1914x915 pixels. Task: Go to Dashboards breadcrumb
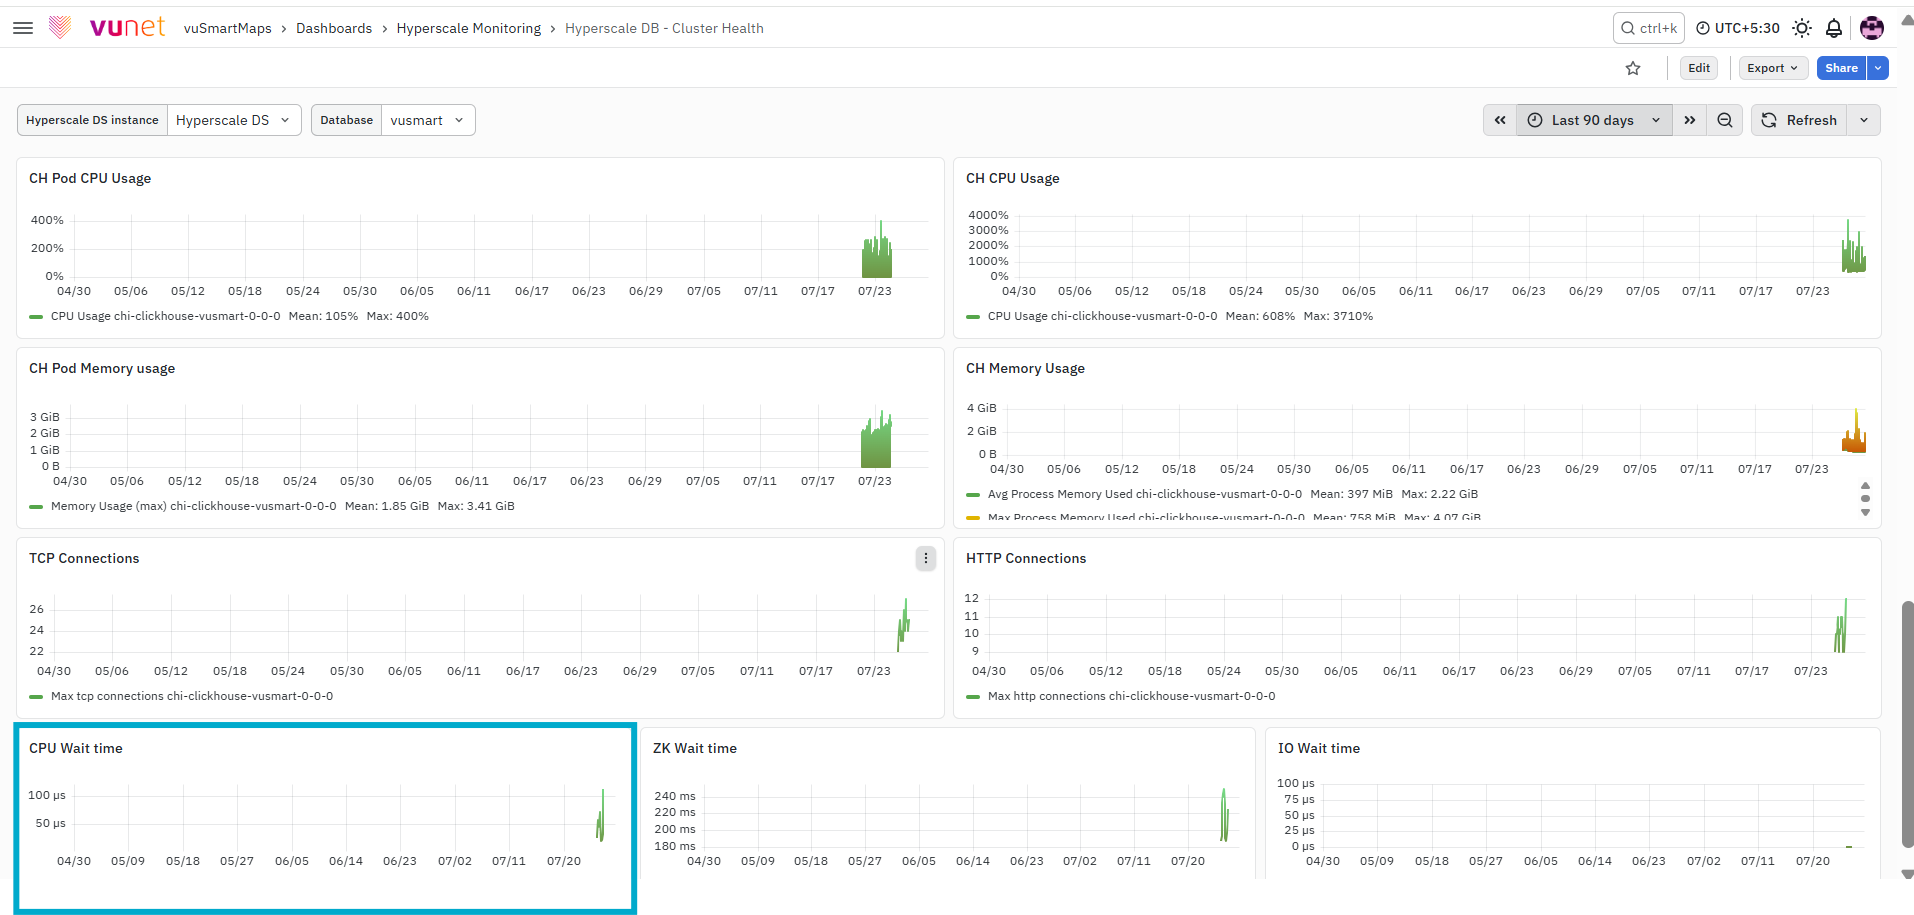coord(334,28)
